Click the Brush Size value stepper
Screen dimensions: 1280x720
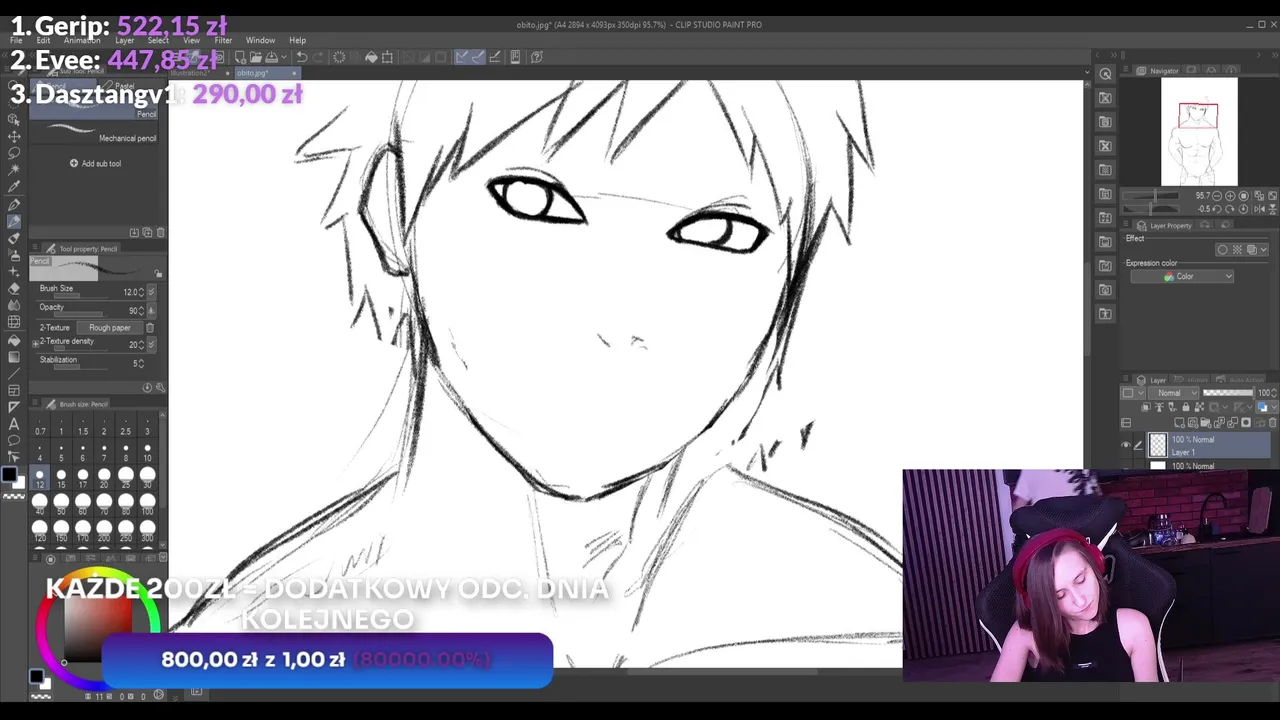[141, 292]
